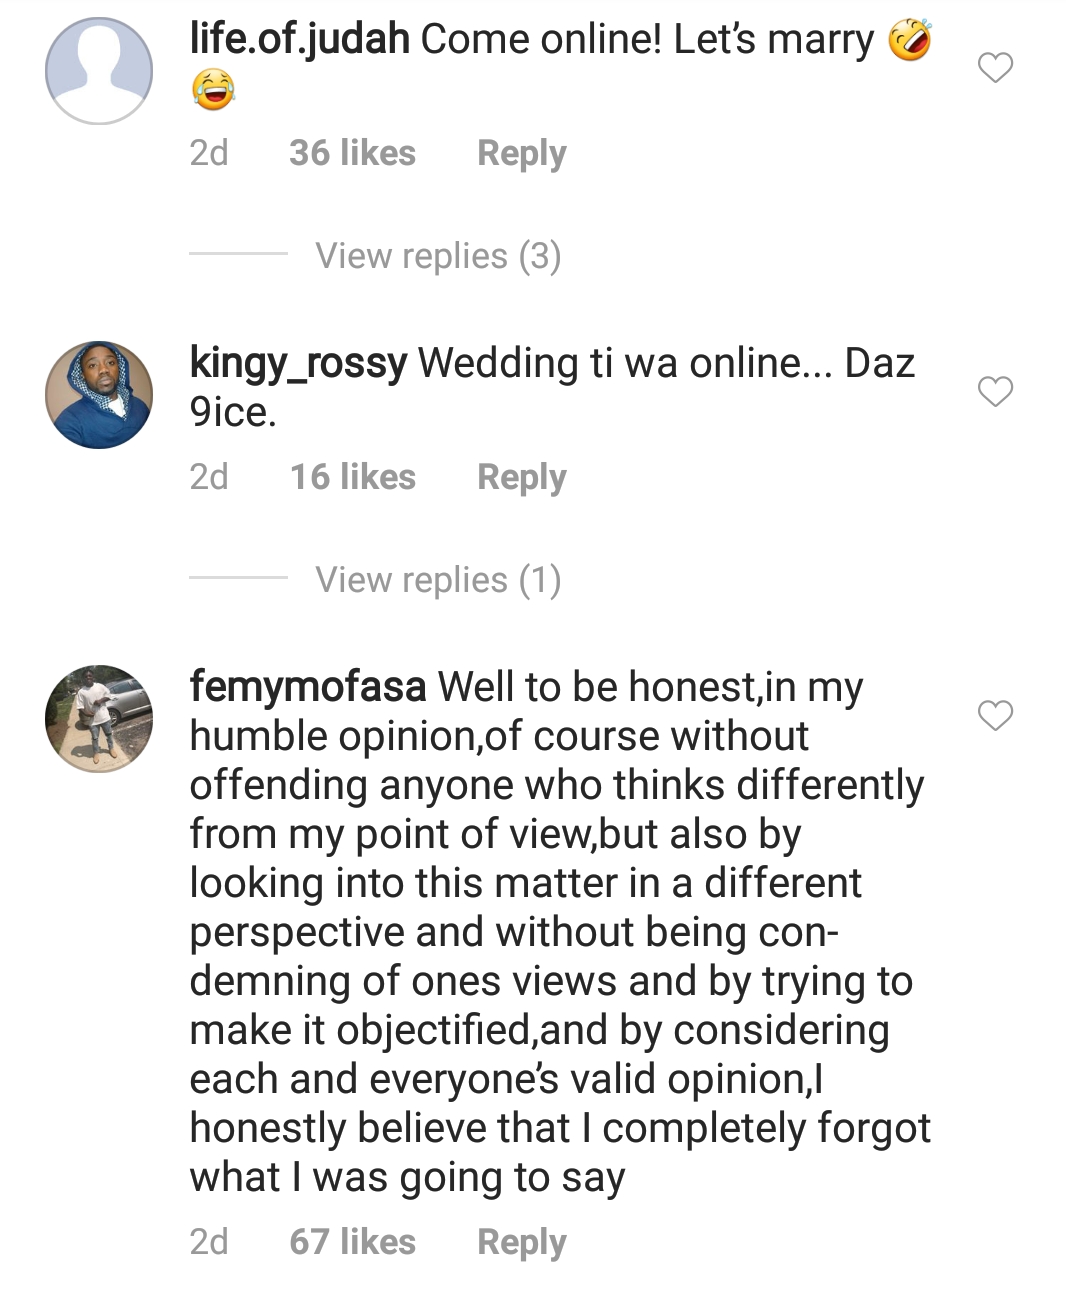View the 67 likes on femymofasa comment

point(352,1242)
